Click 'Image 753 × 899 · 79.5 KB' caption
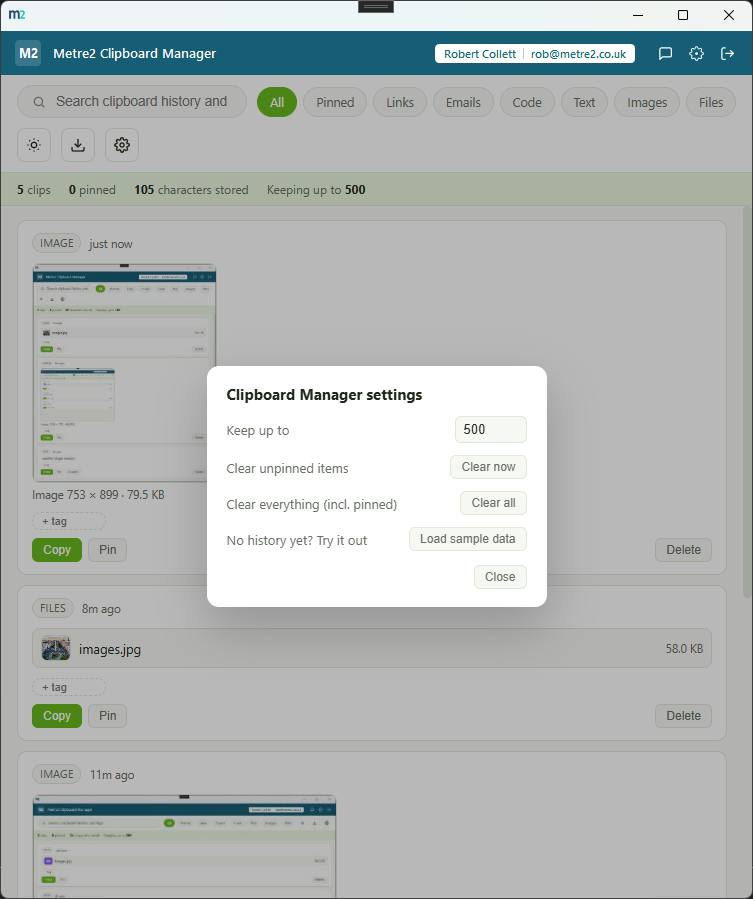 [x=98, y=495]
